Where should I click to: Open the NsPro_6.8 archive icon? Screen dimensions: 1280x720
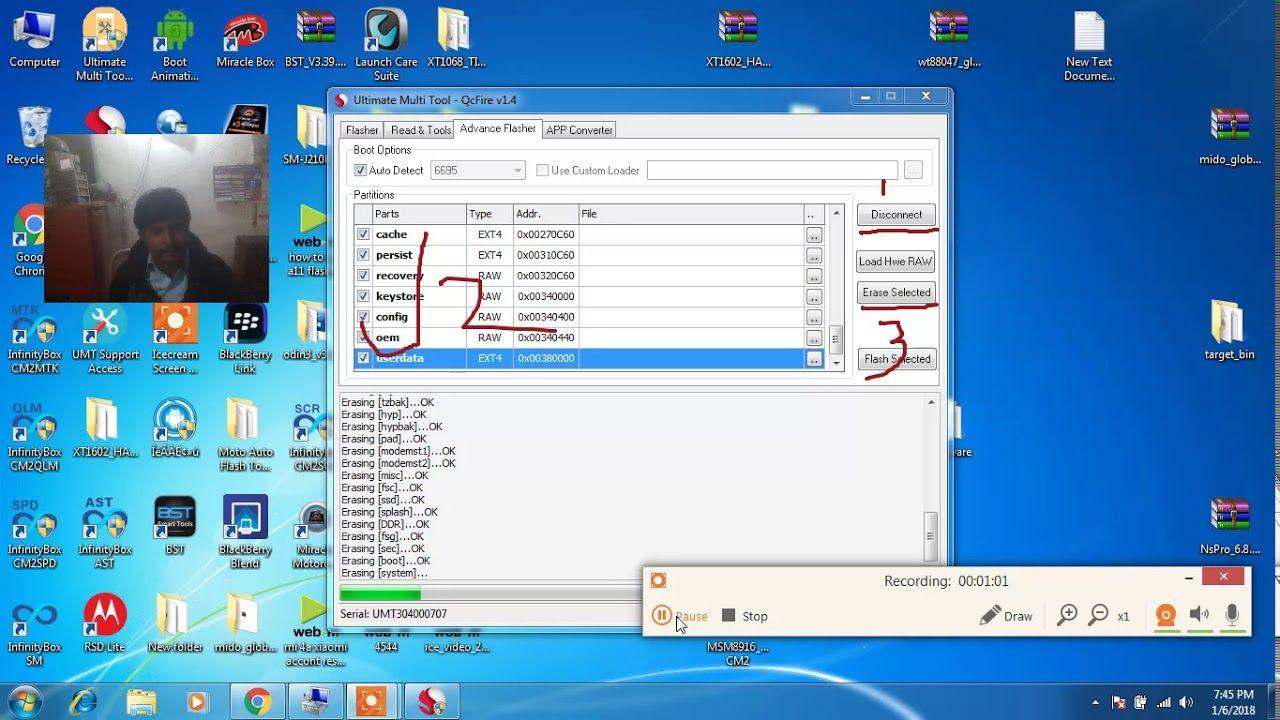point(1229,526)
